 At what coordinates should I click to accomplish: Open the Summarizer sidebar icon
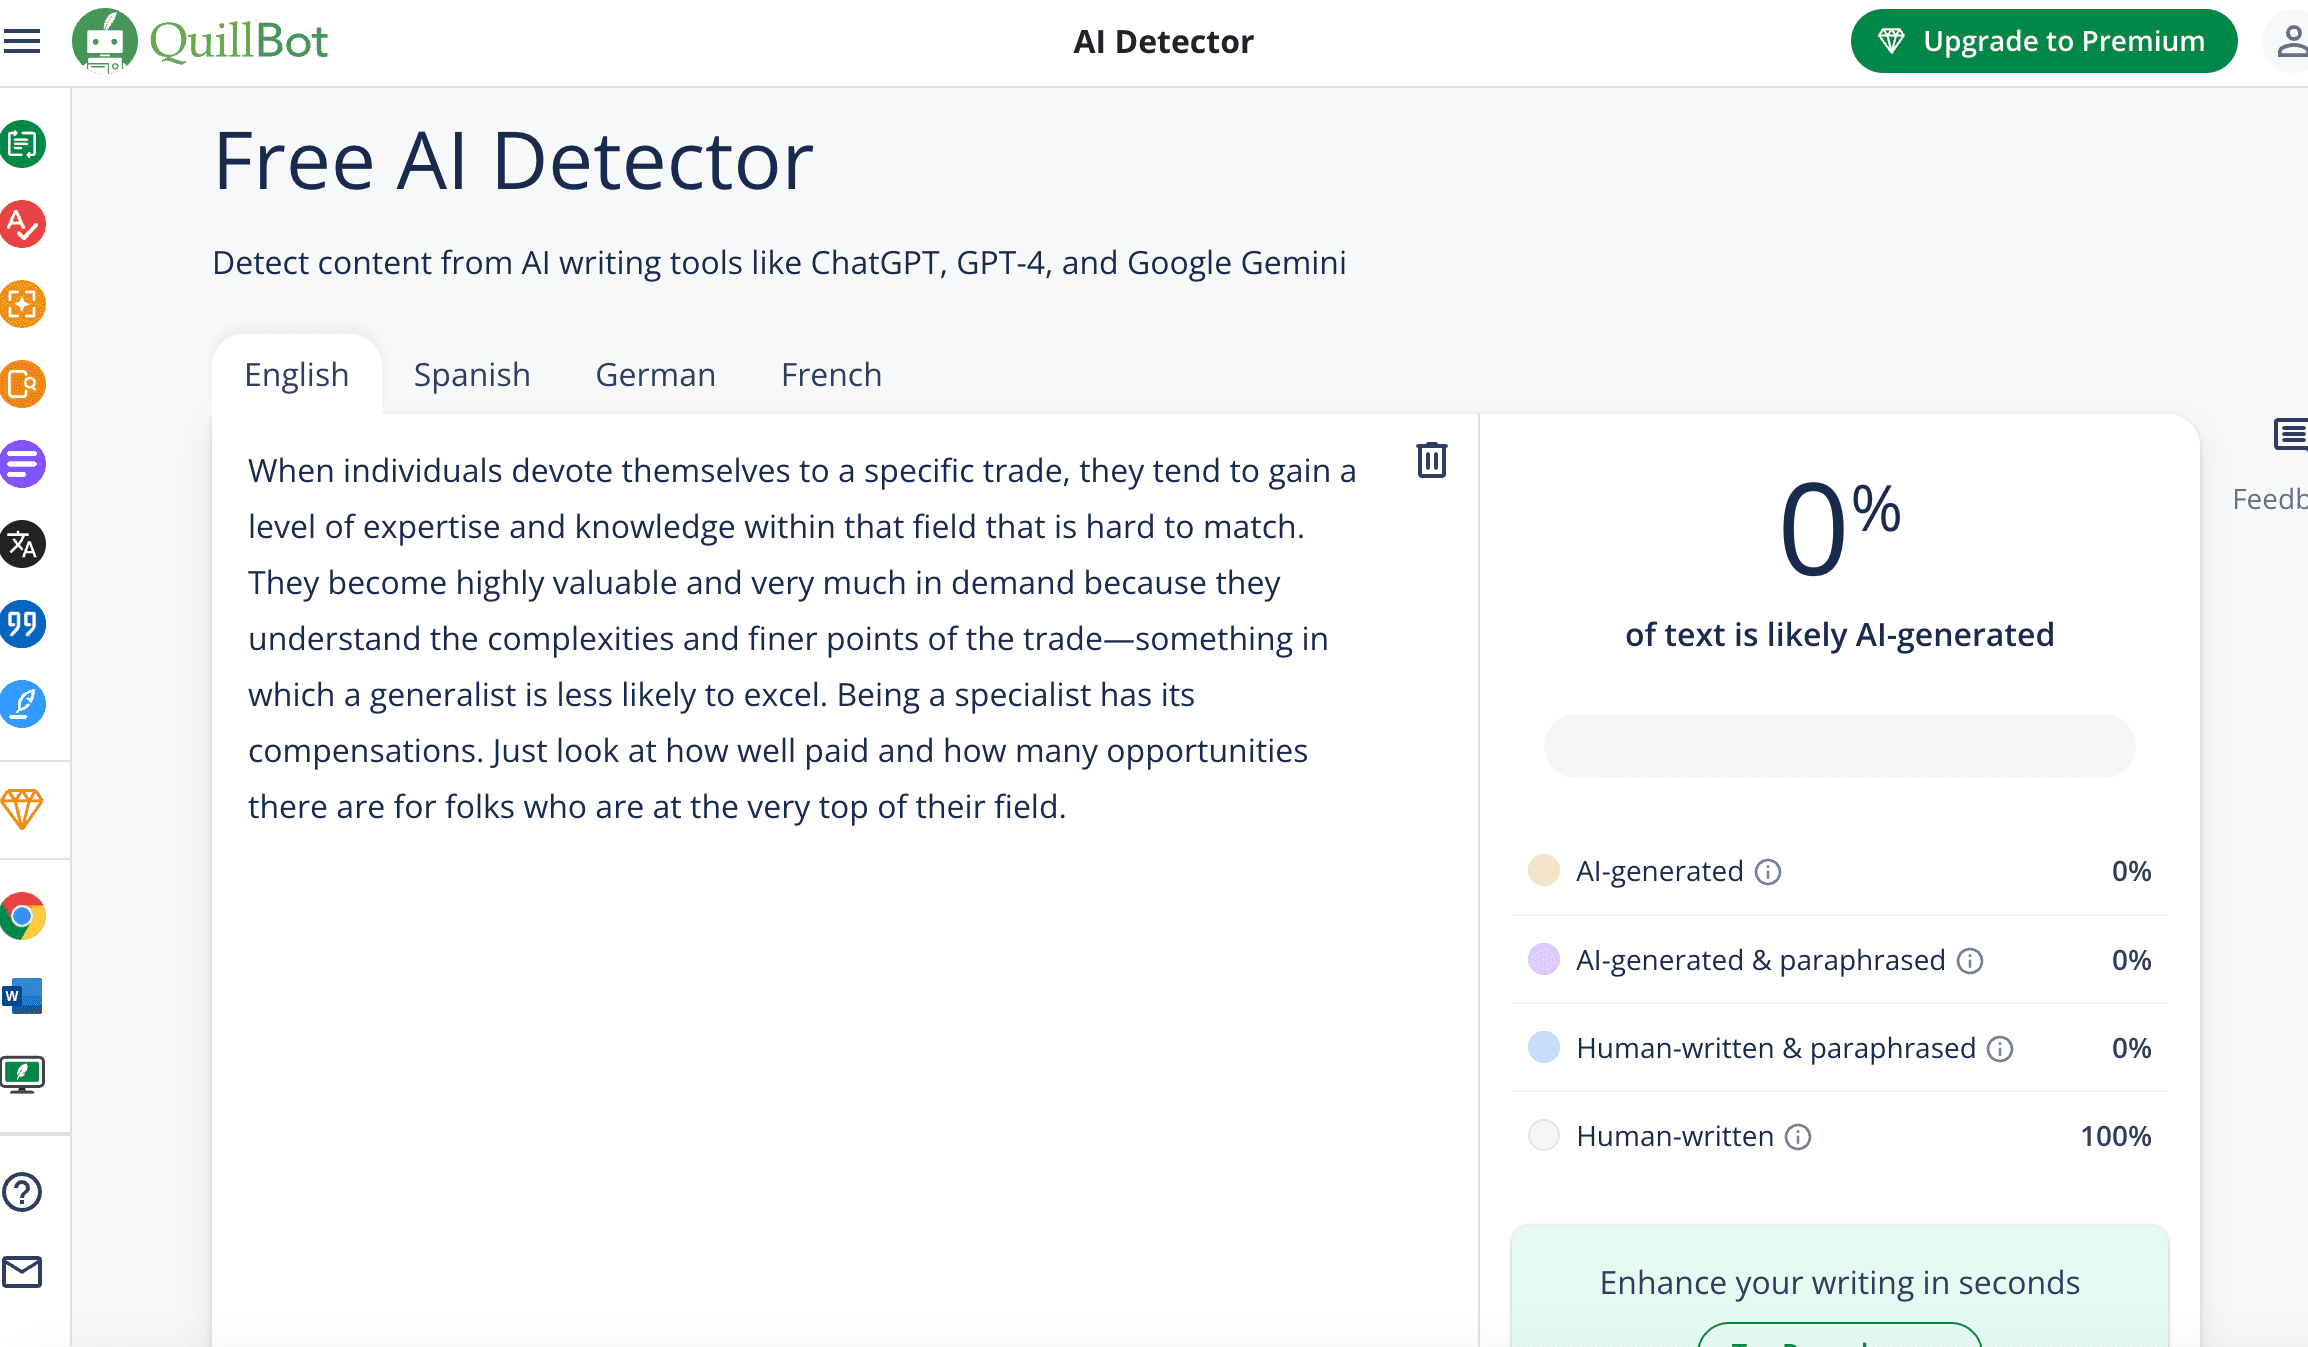click(x=23, y=464)
